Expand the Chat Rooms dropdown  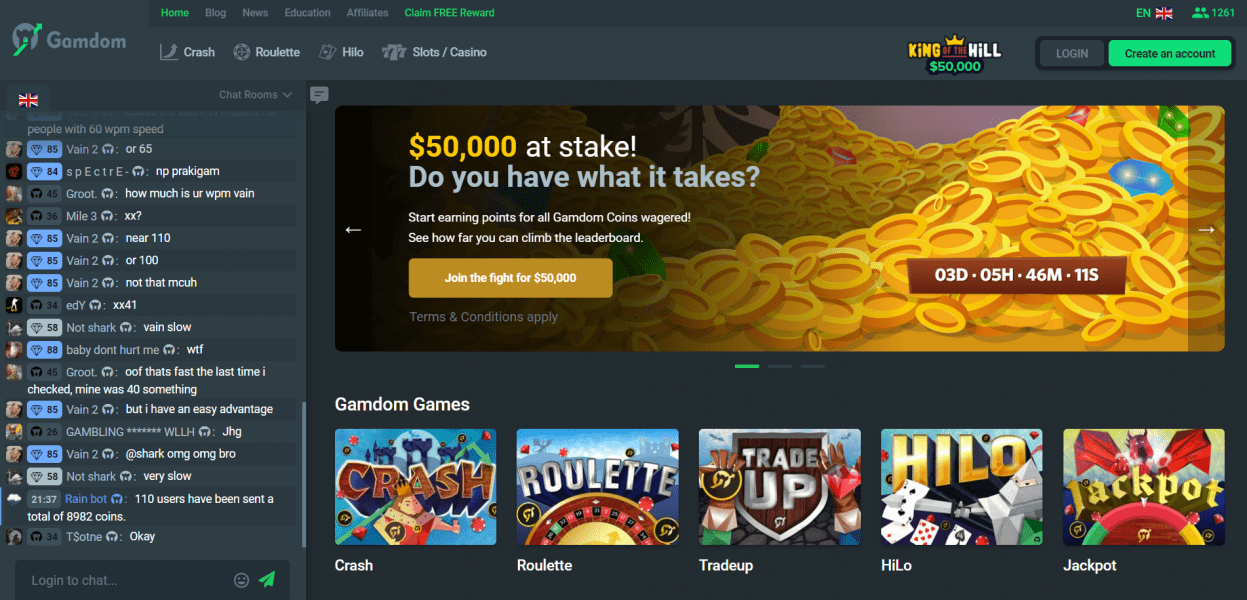click(x=255, y=95)
